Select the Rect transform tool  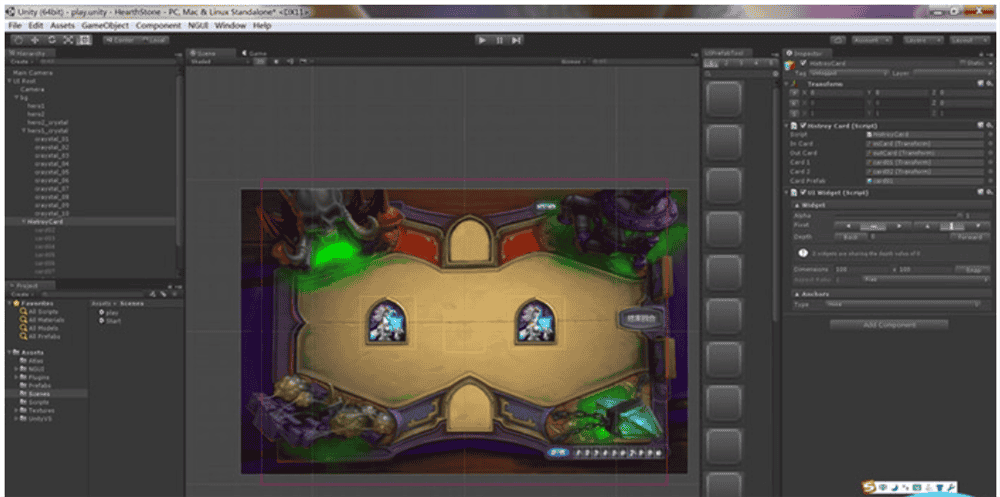point(85,40)
